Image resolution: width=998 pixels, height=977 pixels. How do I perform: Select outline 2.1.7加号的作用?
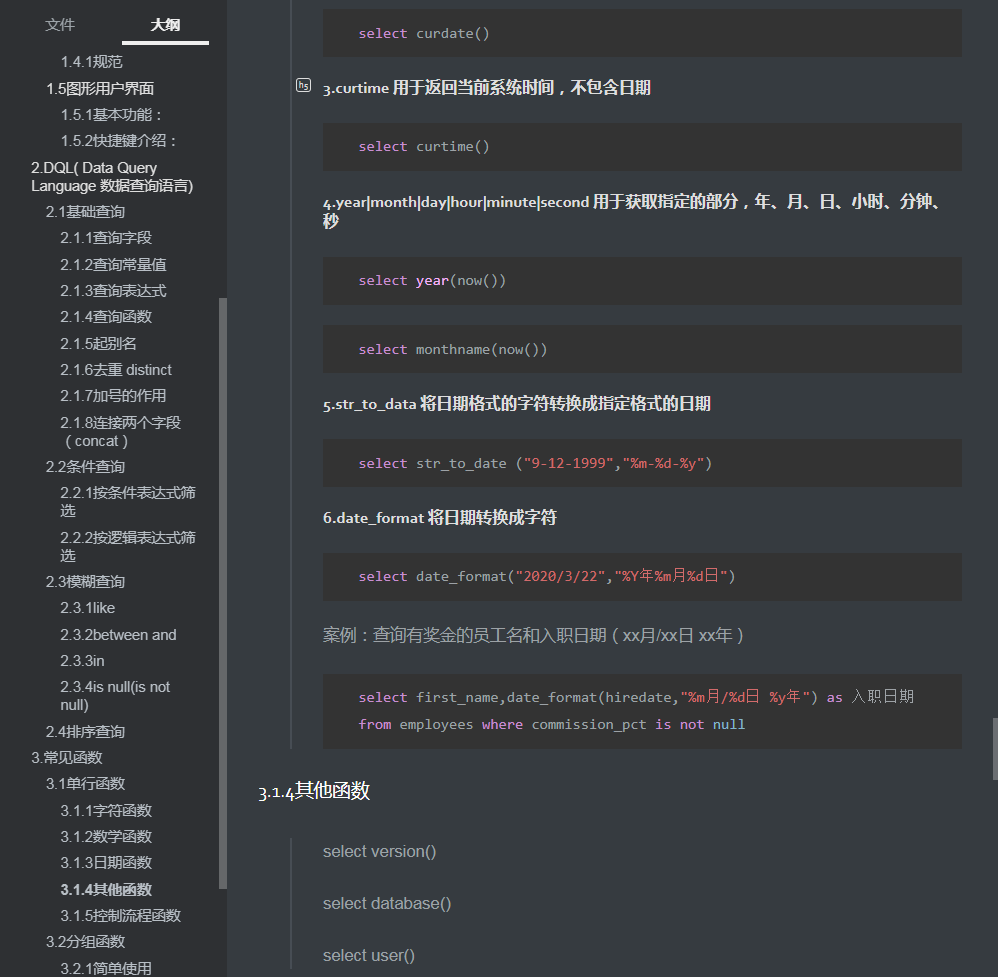113,396
